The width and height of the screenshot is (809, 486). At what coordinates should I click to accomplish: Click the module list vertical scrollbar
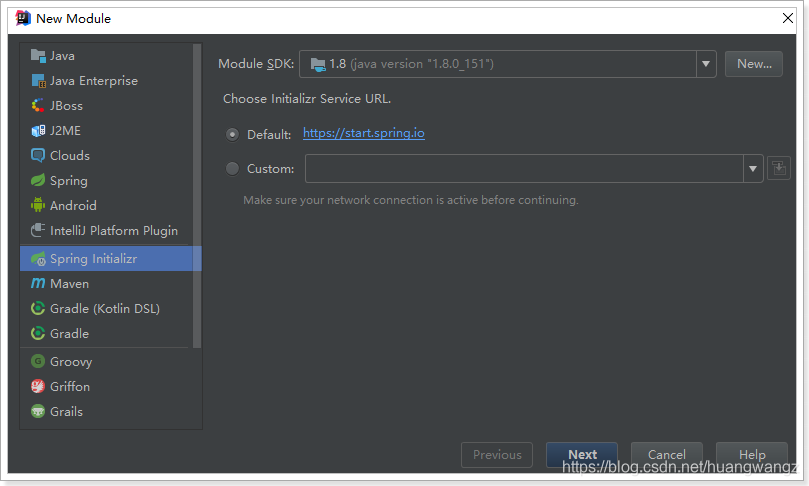197,196
